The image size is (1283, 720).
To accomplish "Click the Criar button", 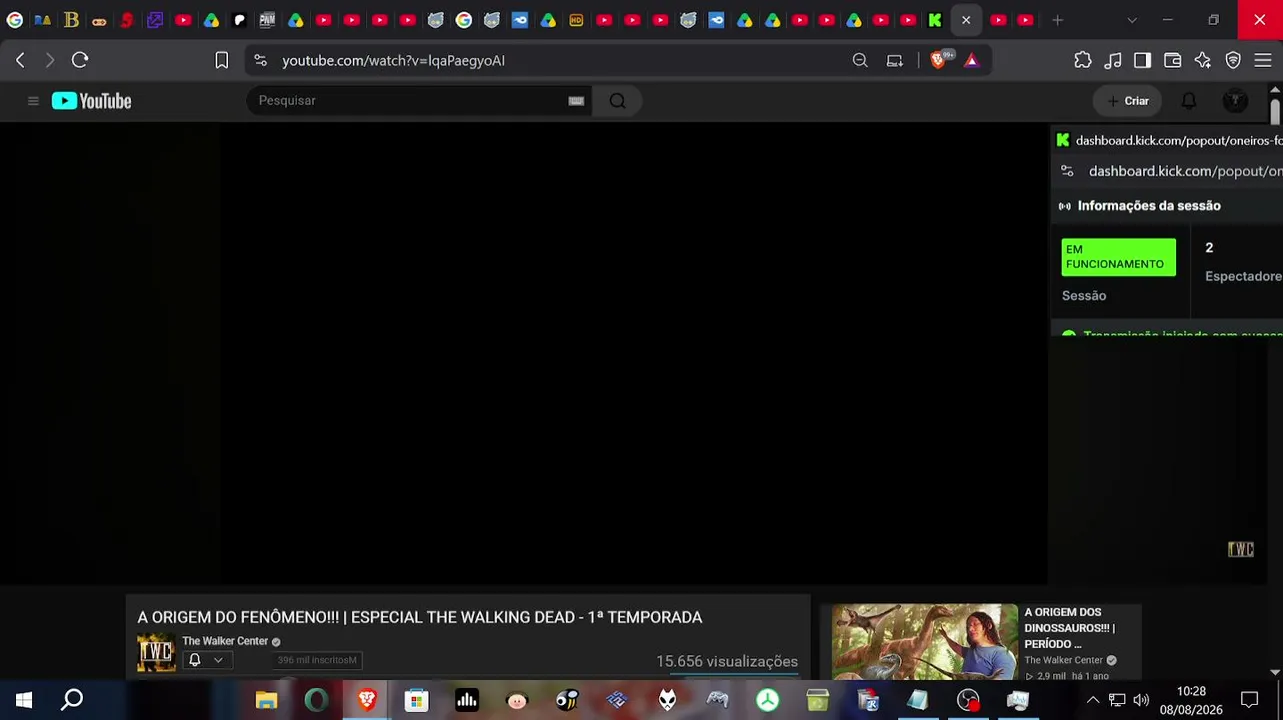I will click(x=1128, y=101).
